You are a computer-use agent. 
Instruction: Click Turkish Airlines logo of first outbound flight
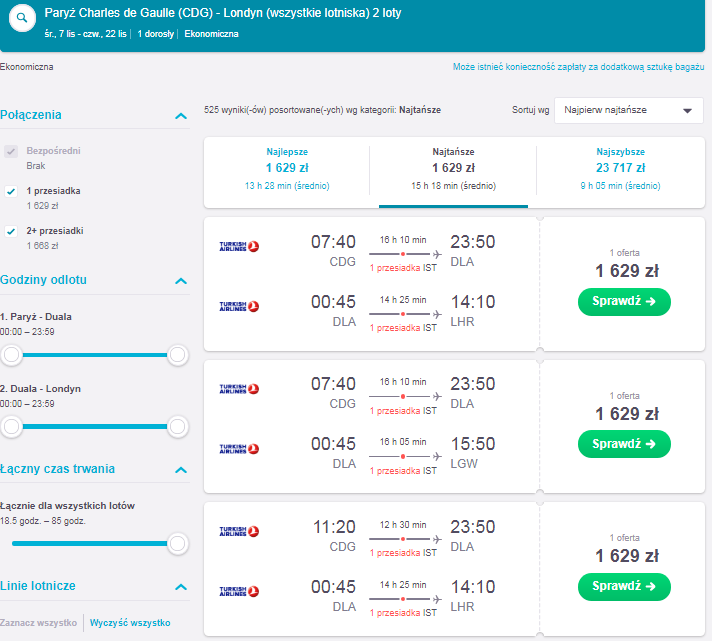tap(239, 247)
